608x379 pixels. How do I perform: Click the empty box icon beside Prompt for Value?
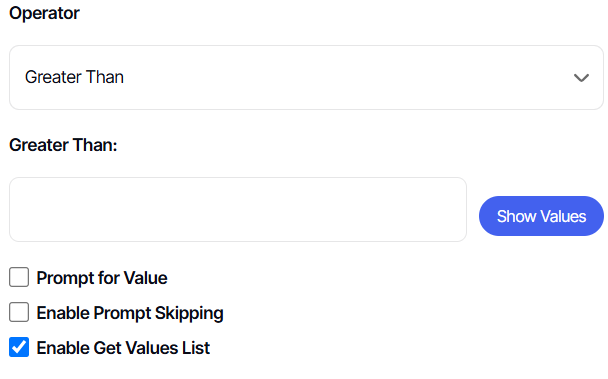coord(19,277)
